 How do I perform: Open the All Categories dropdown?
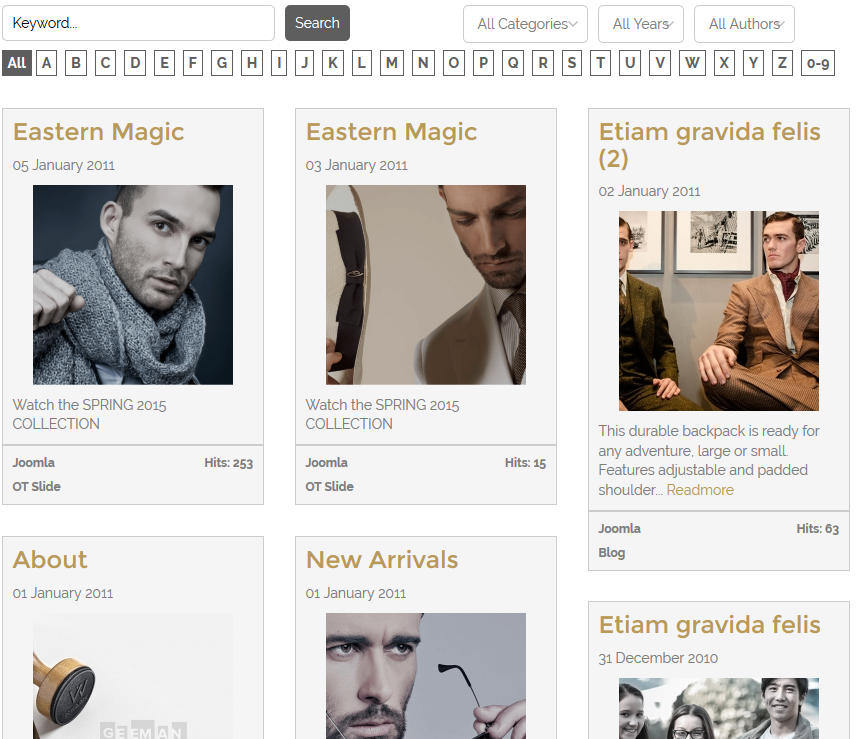tap(525, 24)
